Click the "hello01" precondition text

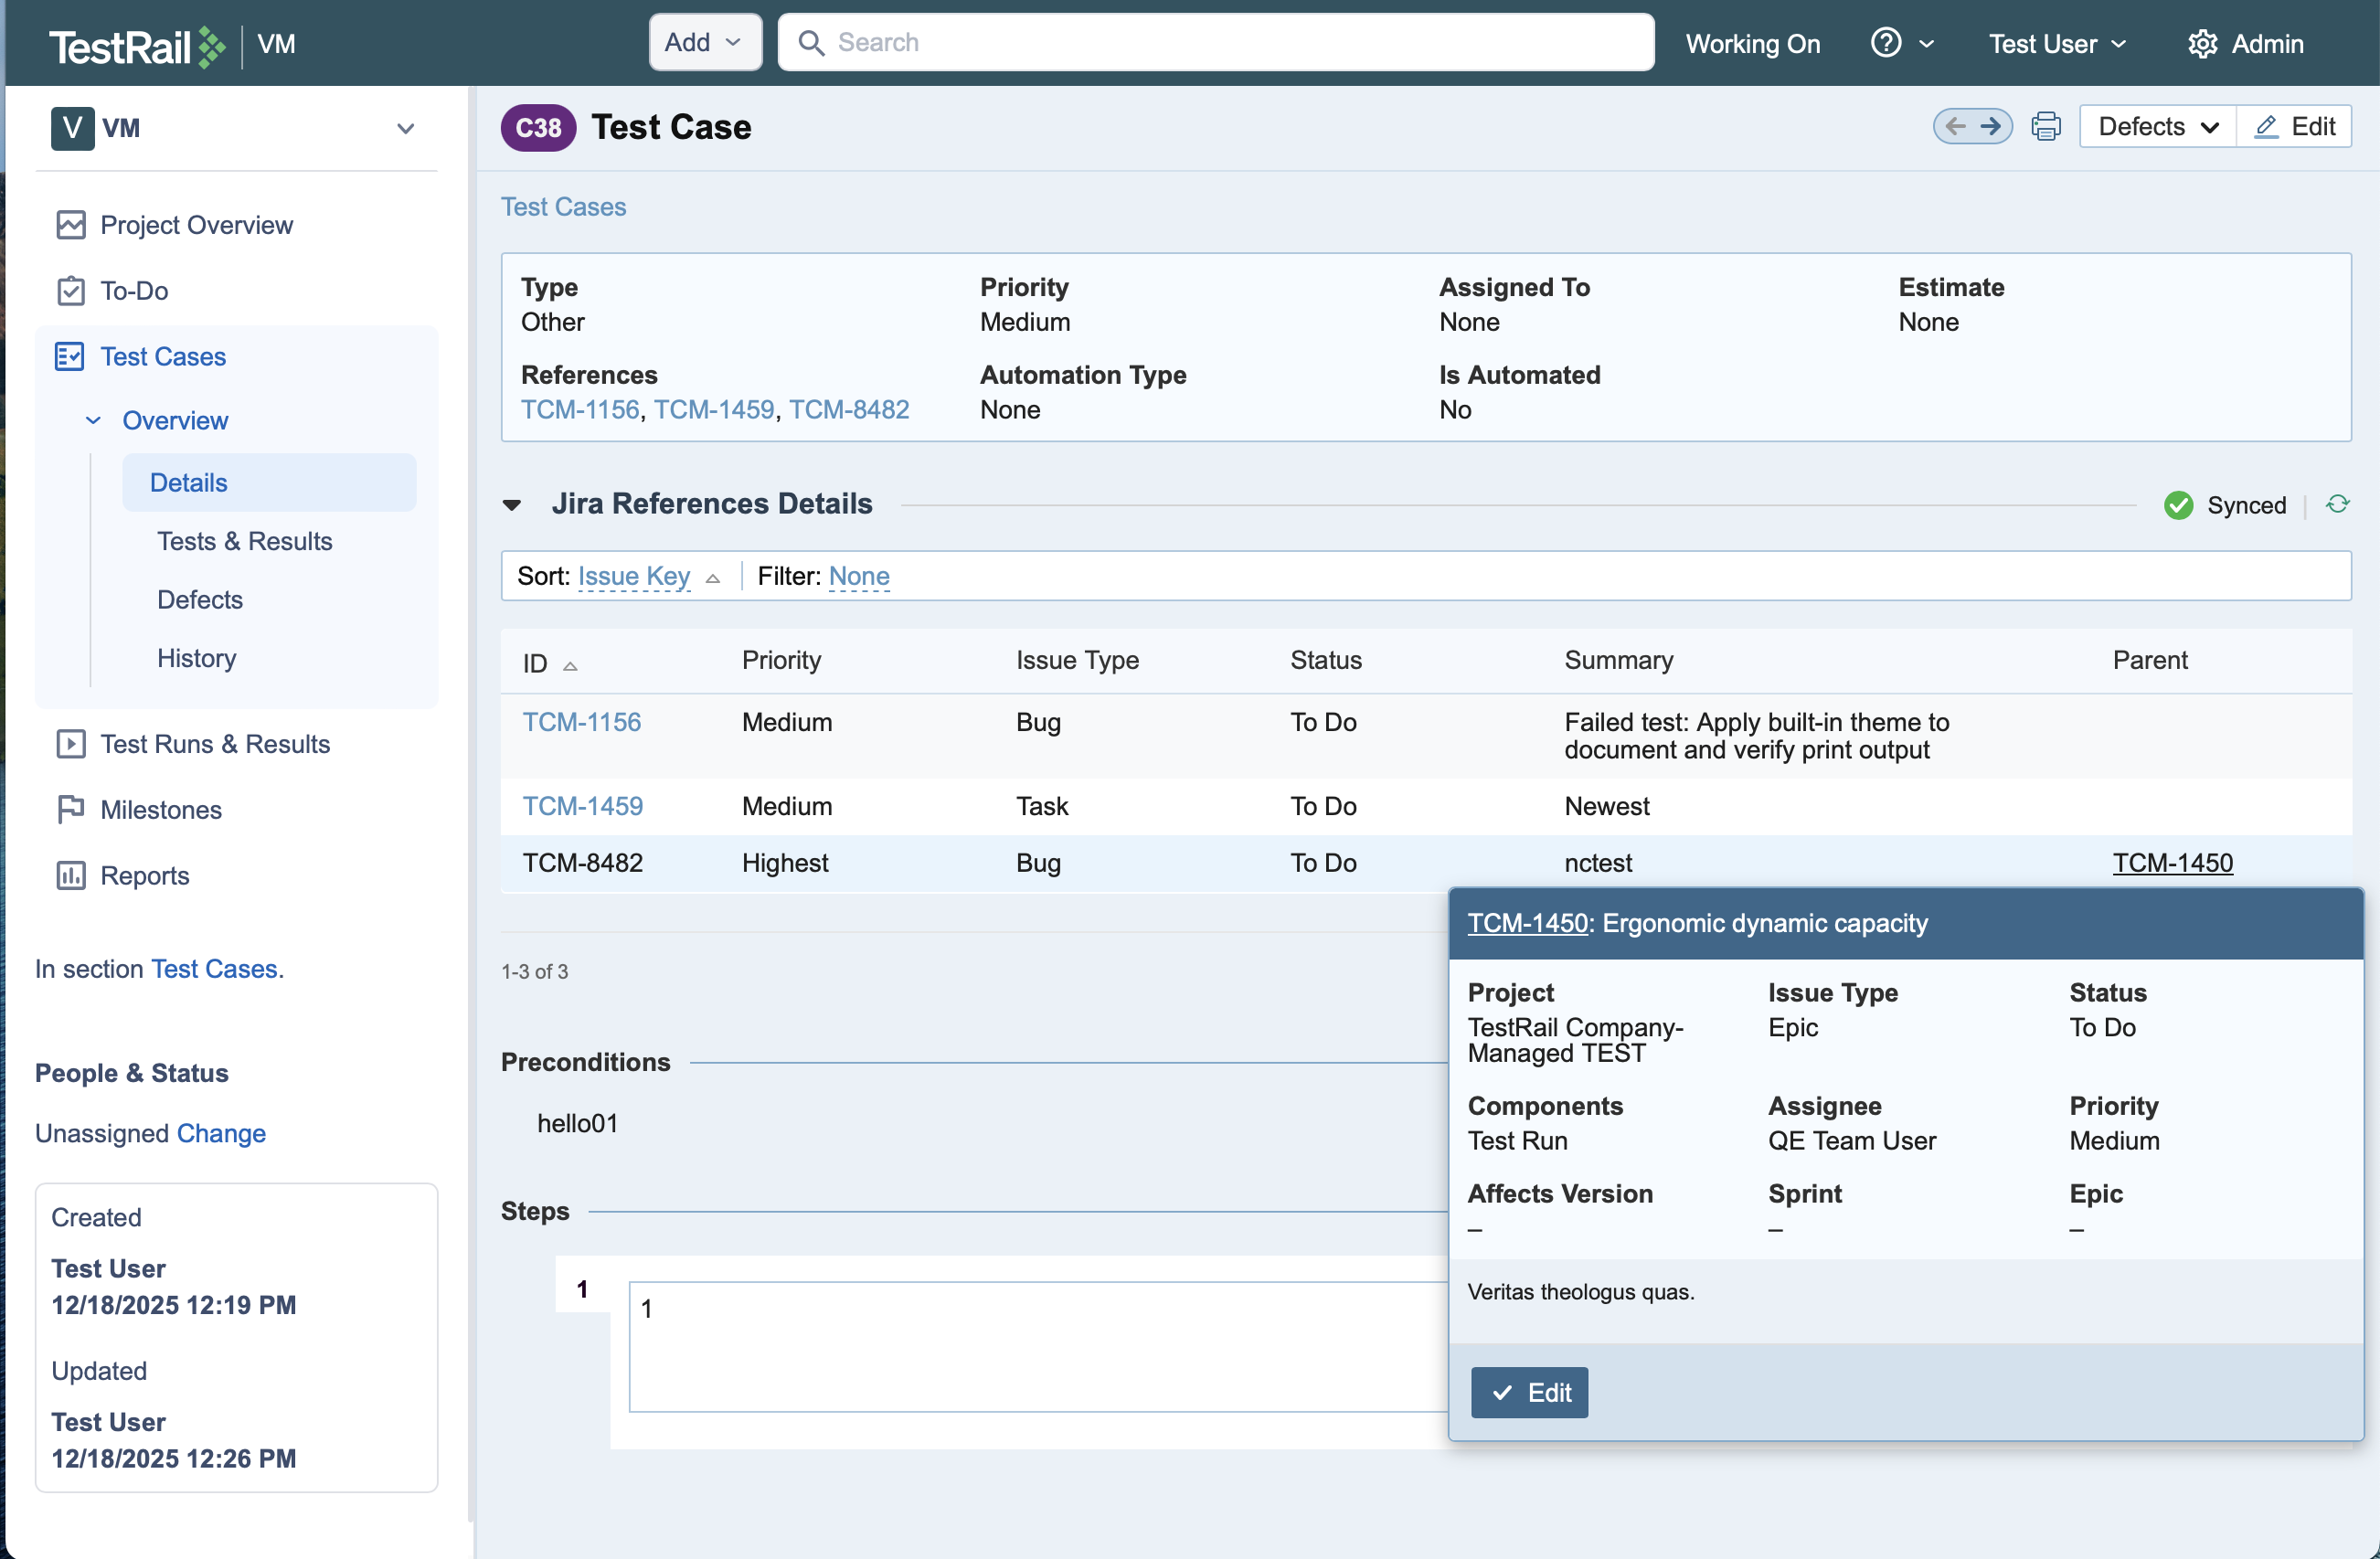point(578,1123)
